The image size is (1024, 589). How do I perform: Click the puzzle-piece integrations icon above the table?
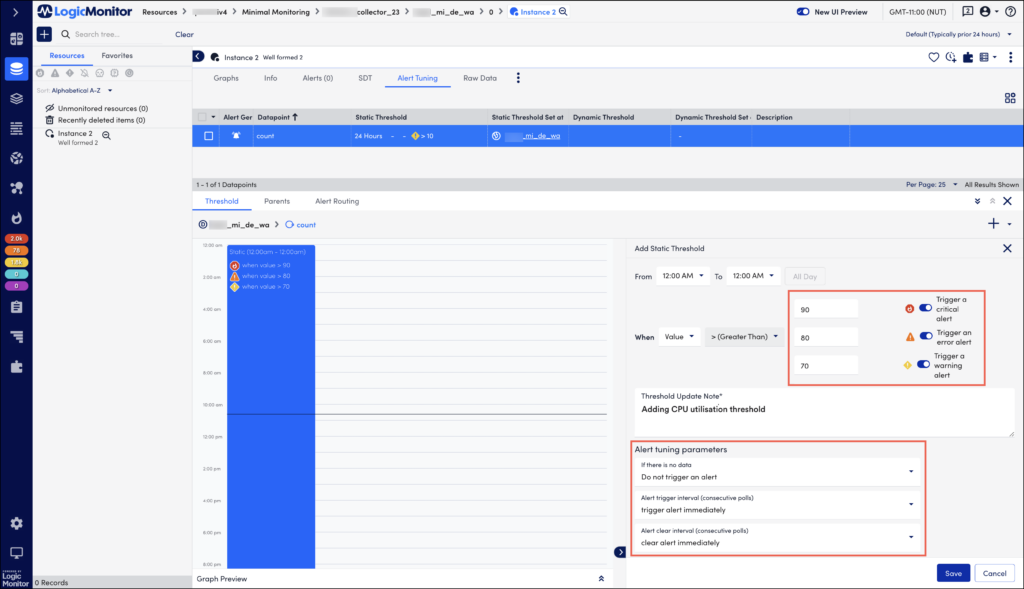[967, 57]
